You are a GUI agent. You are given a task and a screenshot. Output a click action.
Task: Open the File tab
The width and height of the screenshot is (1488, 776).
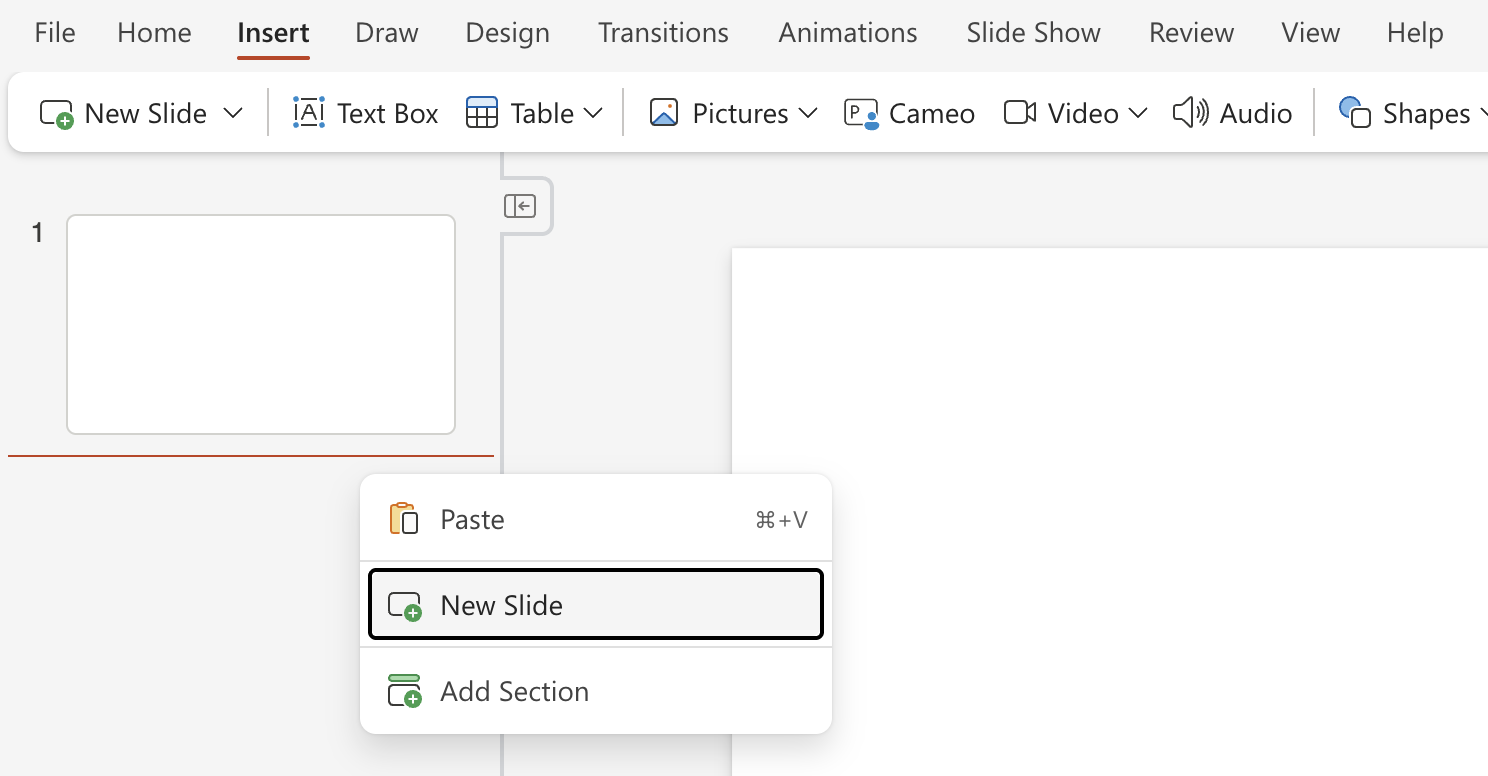(55, 33)
